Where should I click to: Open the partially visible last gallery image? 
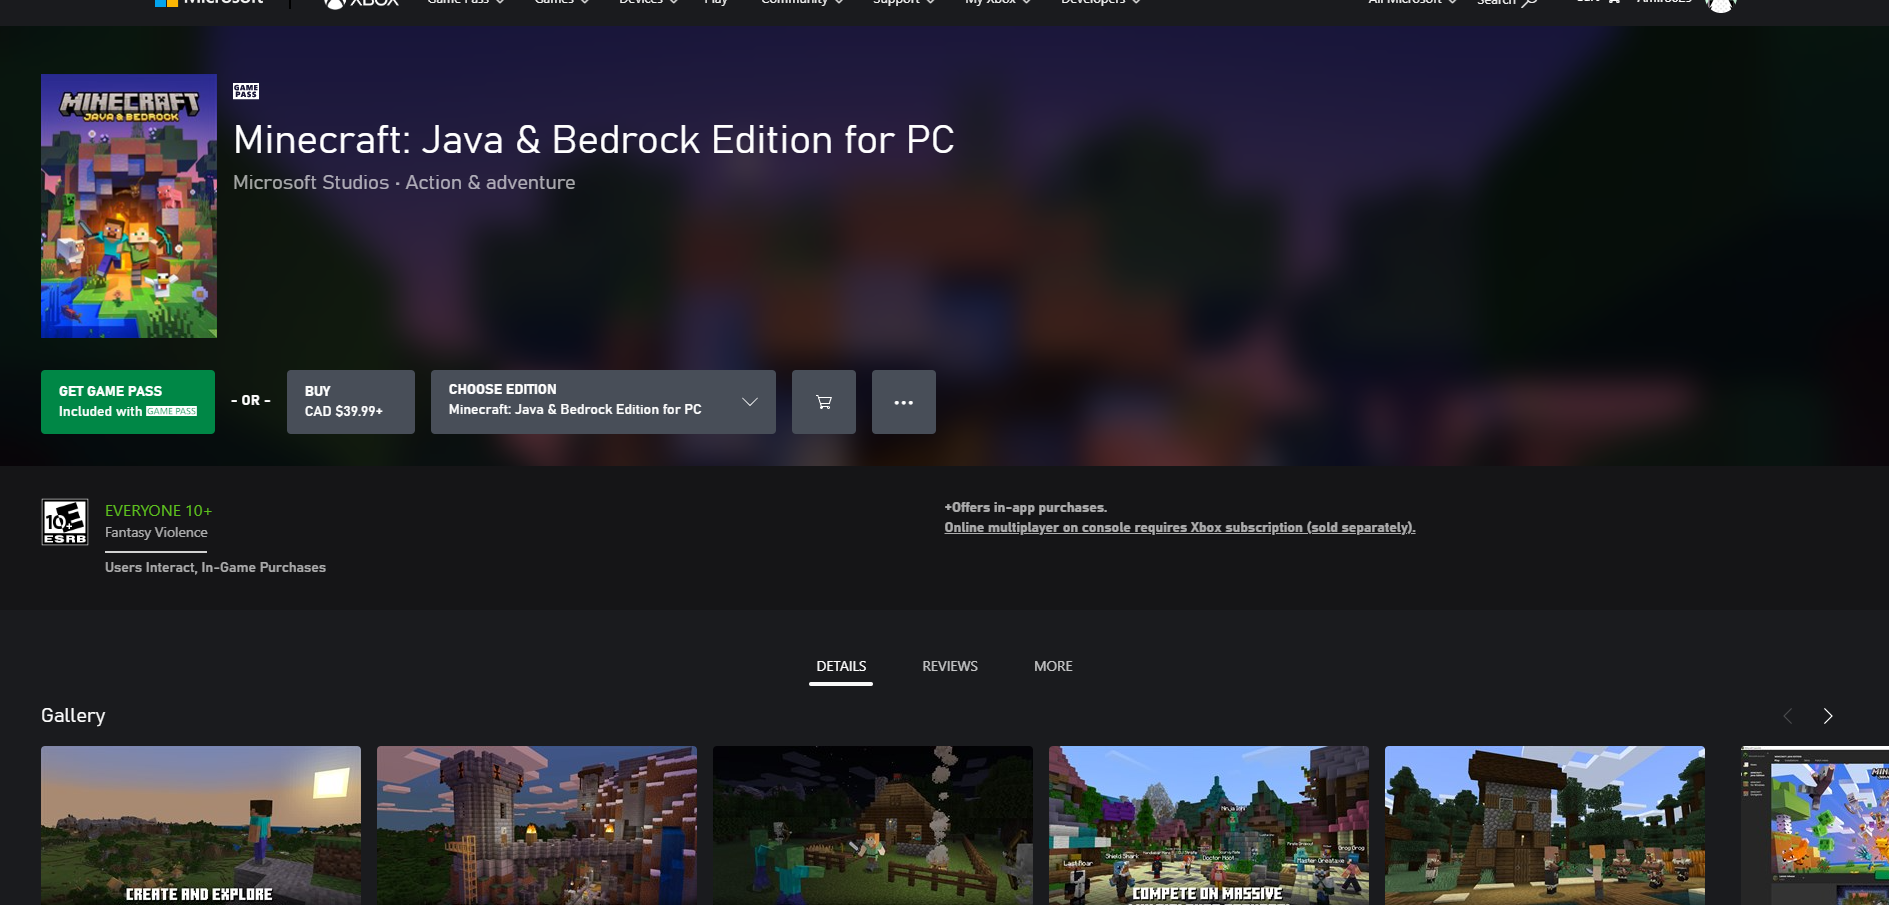pyautogui.click(x=1815, y=825)
